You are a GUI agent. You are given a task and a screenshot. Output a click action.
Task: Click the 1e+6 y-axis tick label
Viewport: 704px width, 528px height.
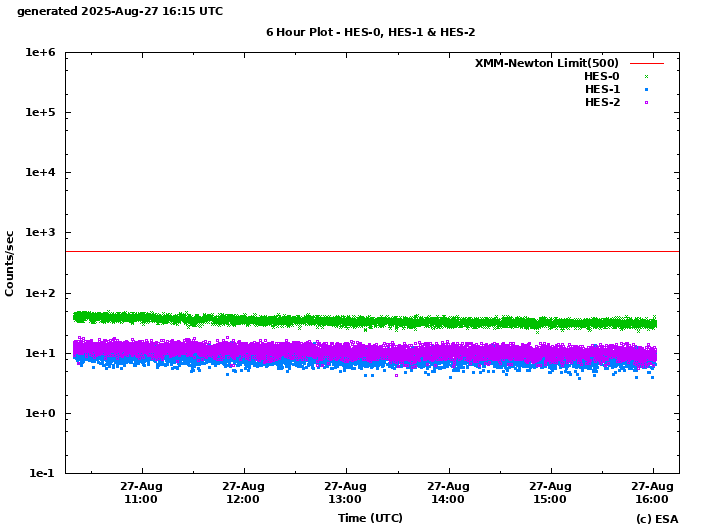pyautogui.click(x=40, y=53)
